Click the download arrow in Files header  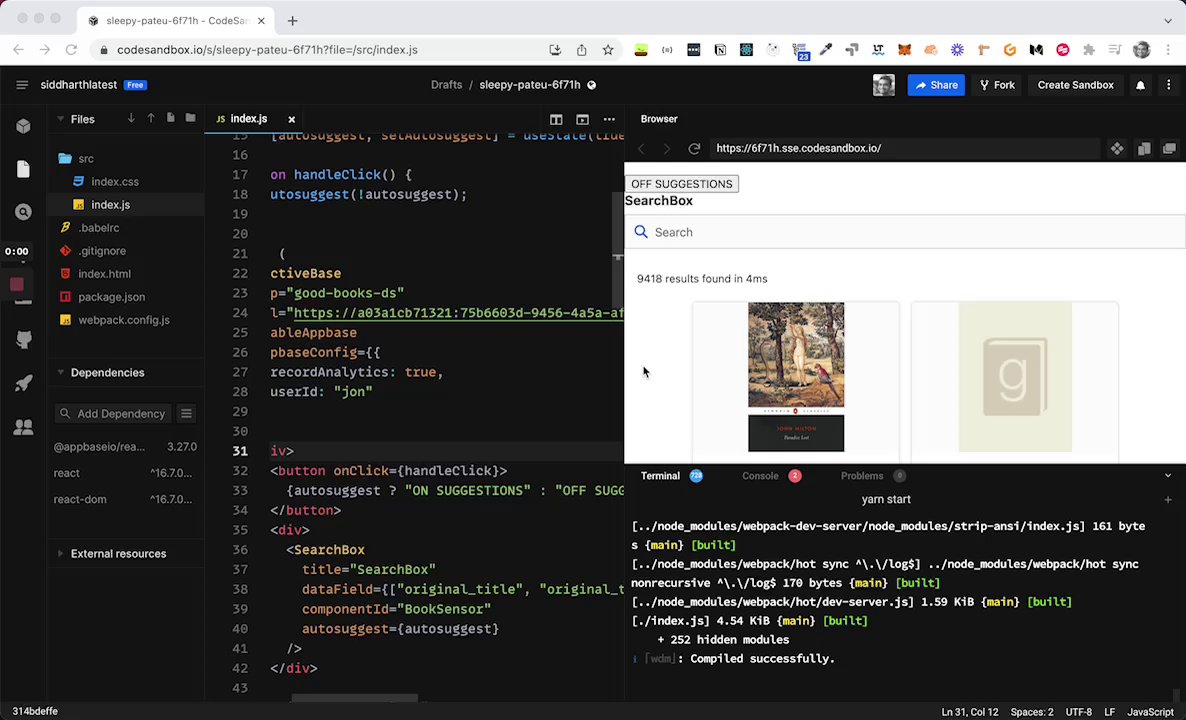coord(131,118)
